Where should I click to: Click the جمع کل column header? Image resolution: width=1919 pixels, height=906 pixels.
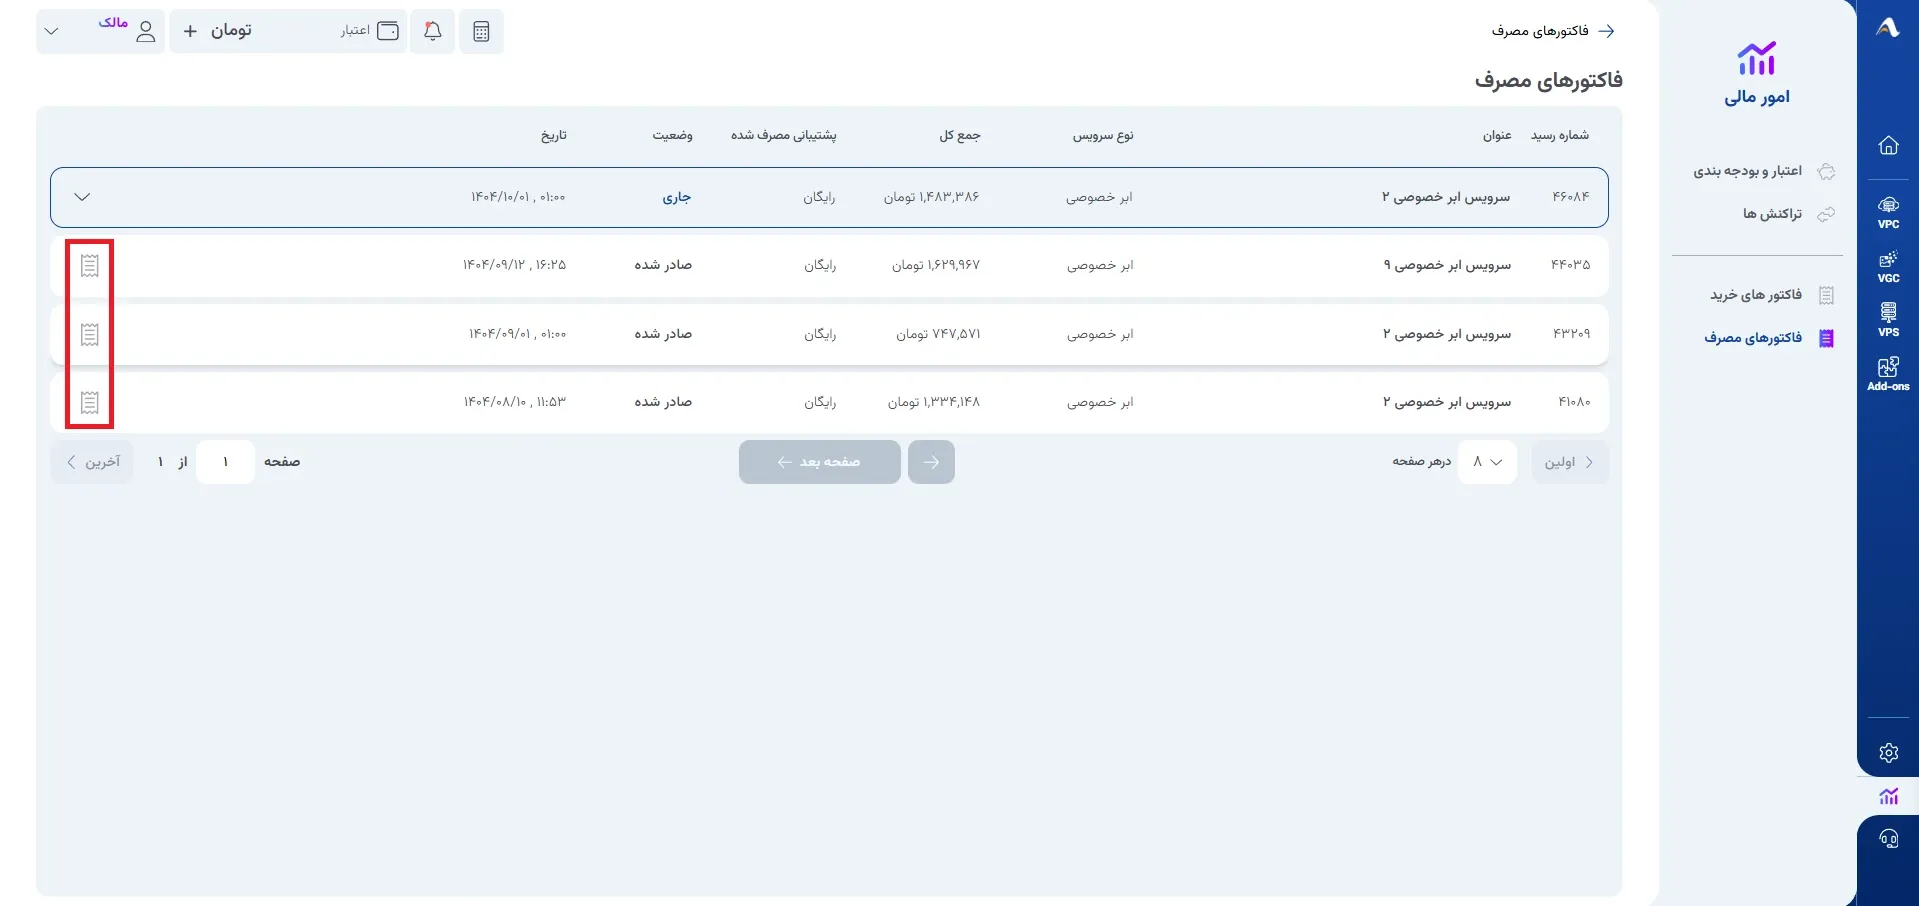click(x=960, y=135)
